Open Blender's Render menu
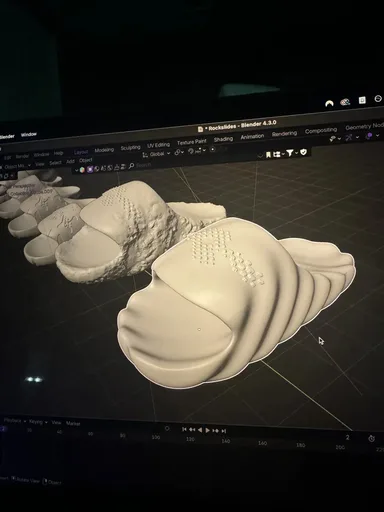 click(22, 156)
